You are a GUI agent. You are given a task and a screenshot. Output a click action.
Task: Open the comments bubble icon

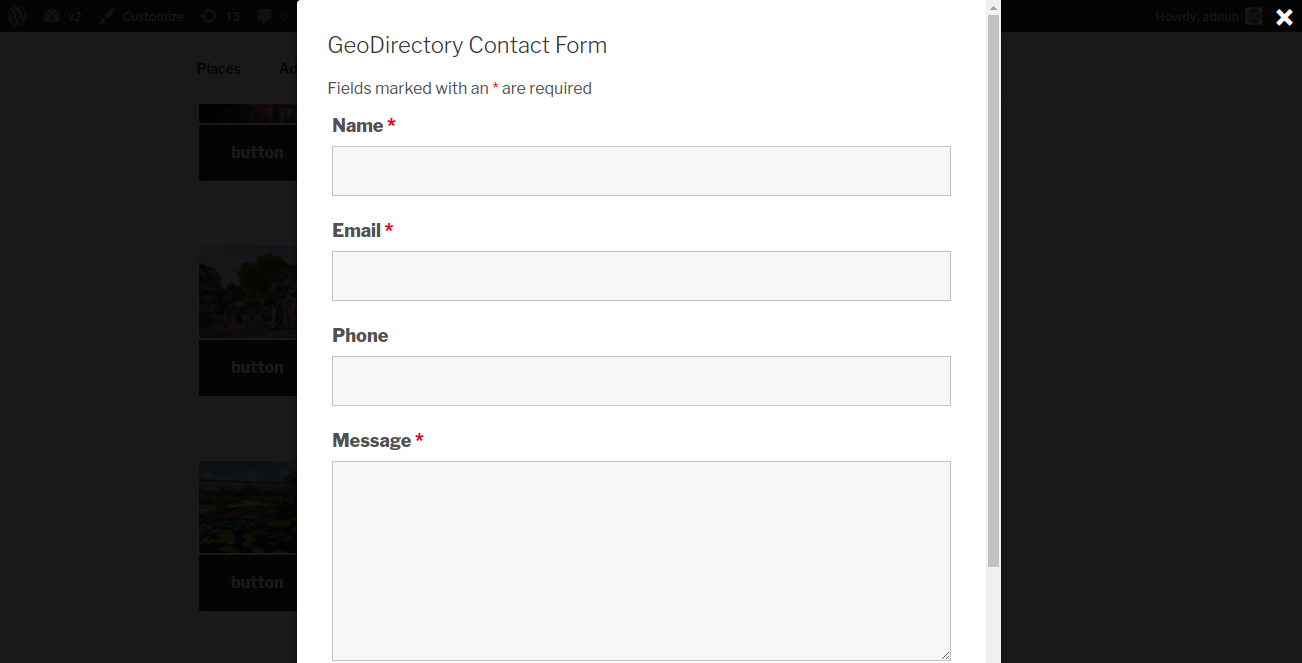point(264,16)
